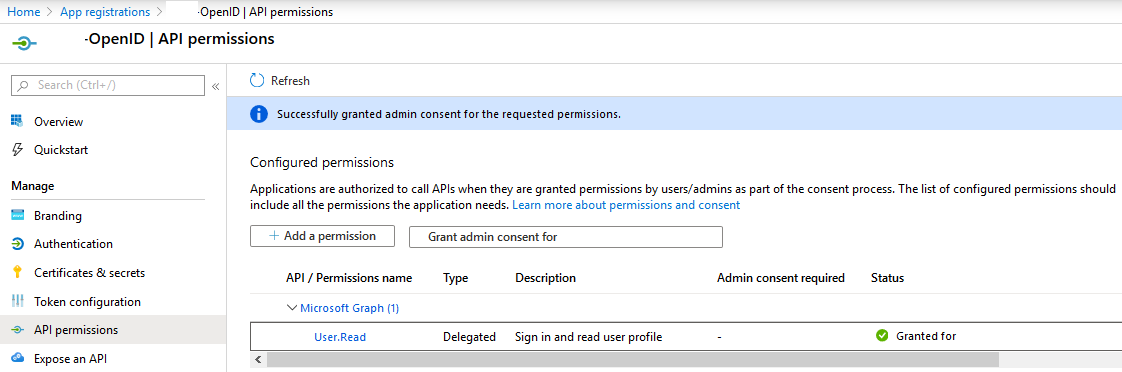Screen dimensions: 1122x372
Task: Click the Refresh circular arrow icon
Action: [257, 81]
